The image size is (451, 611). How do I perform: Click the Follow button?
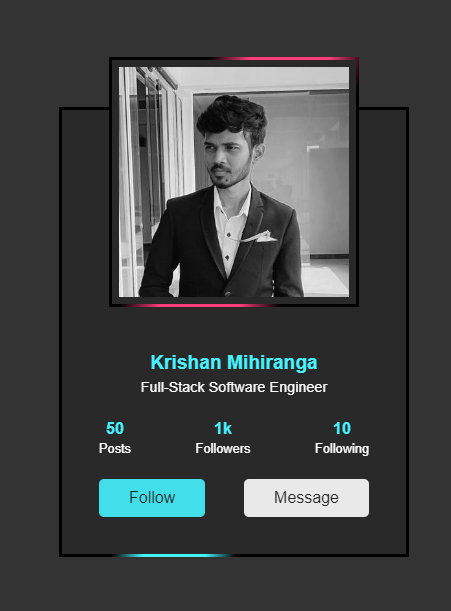click(152, 498)
